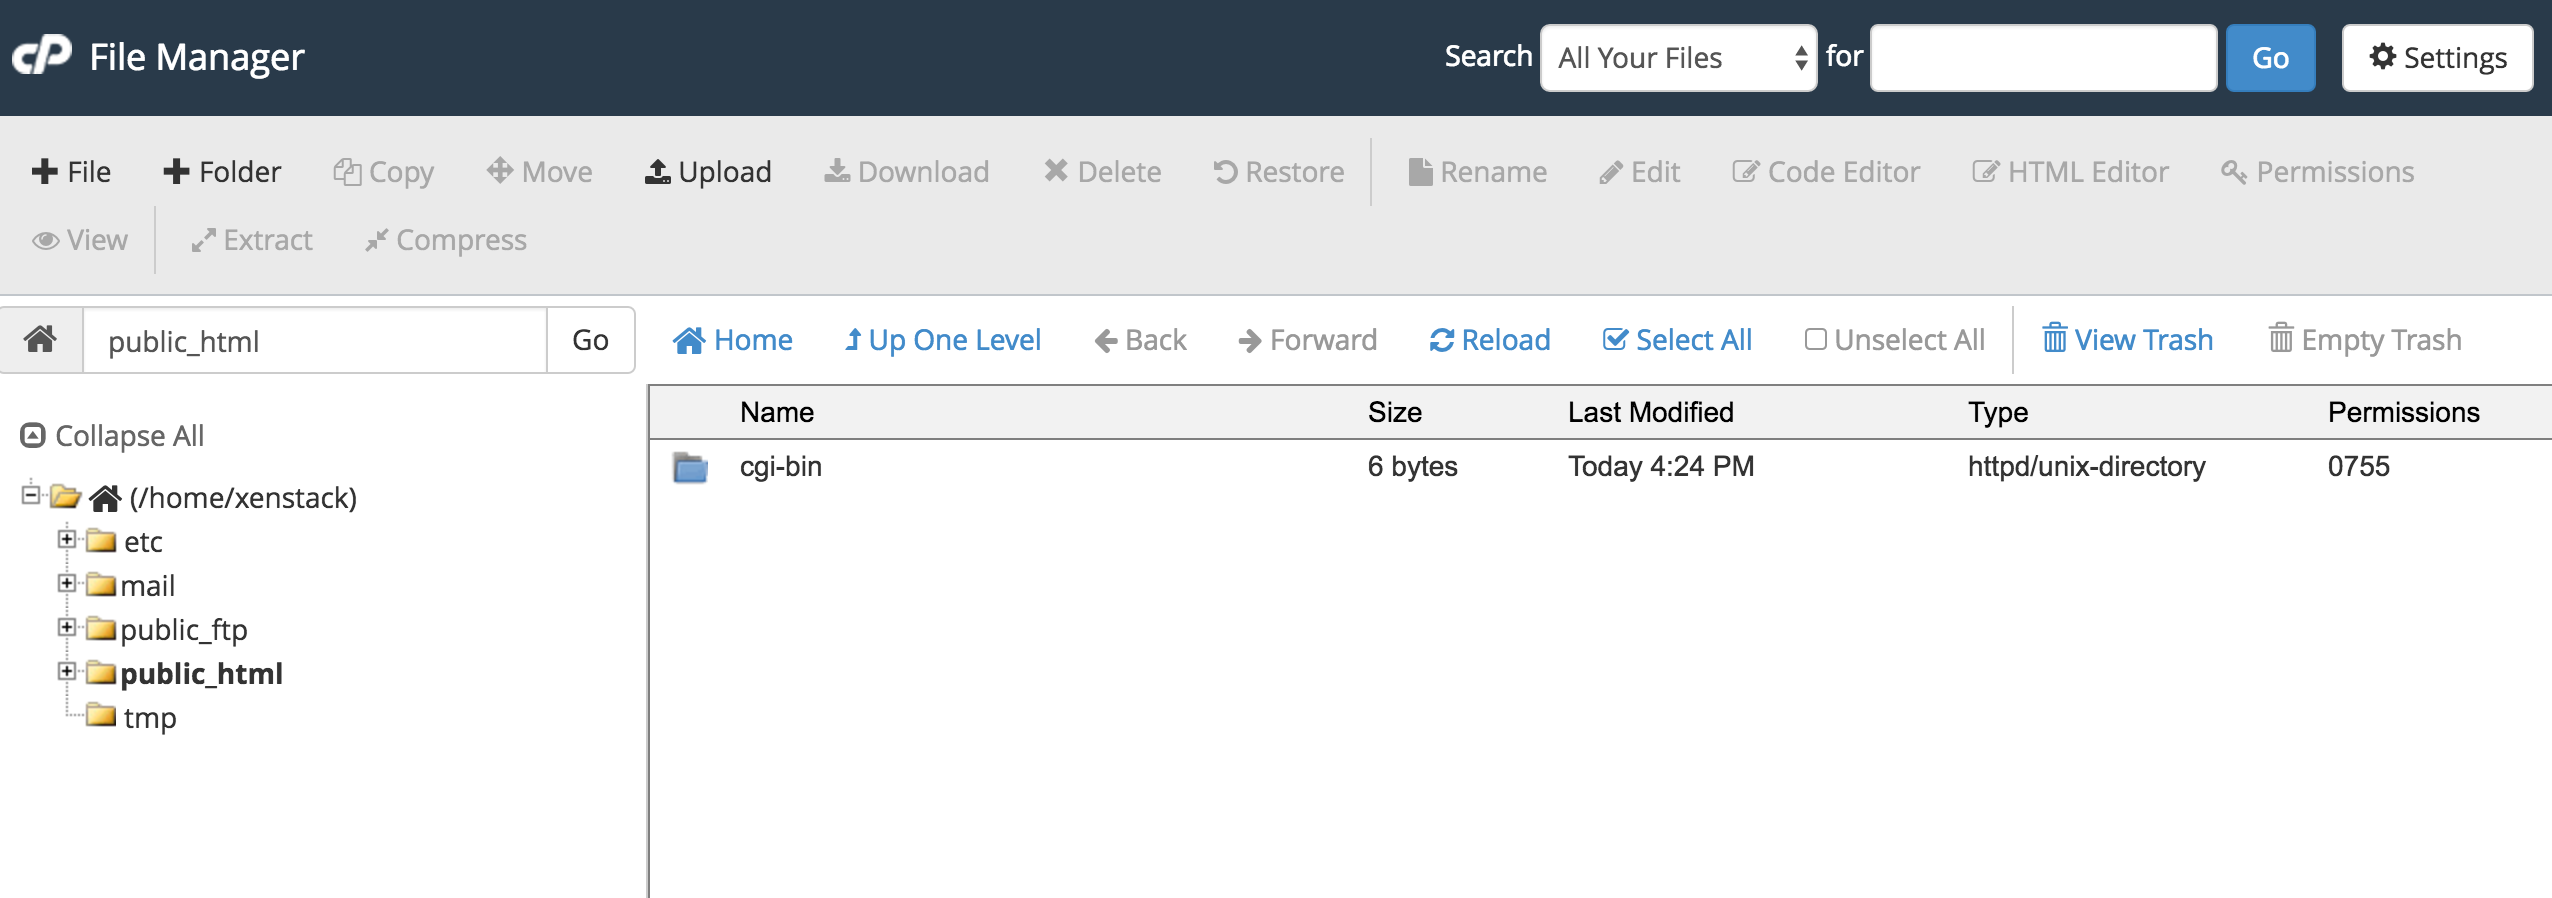Create a new folder with + Folder
Image resolution: width=2552 pixels, height=898 pixels.
pos(222,172)
